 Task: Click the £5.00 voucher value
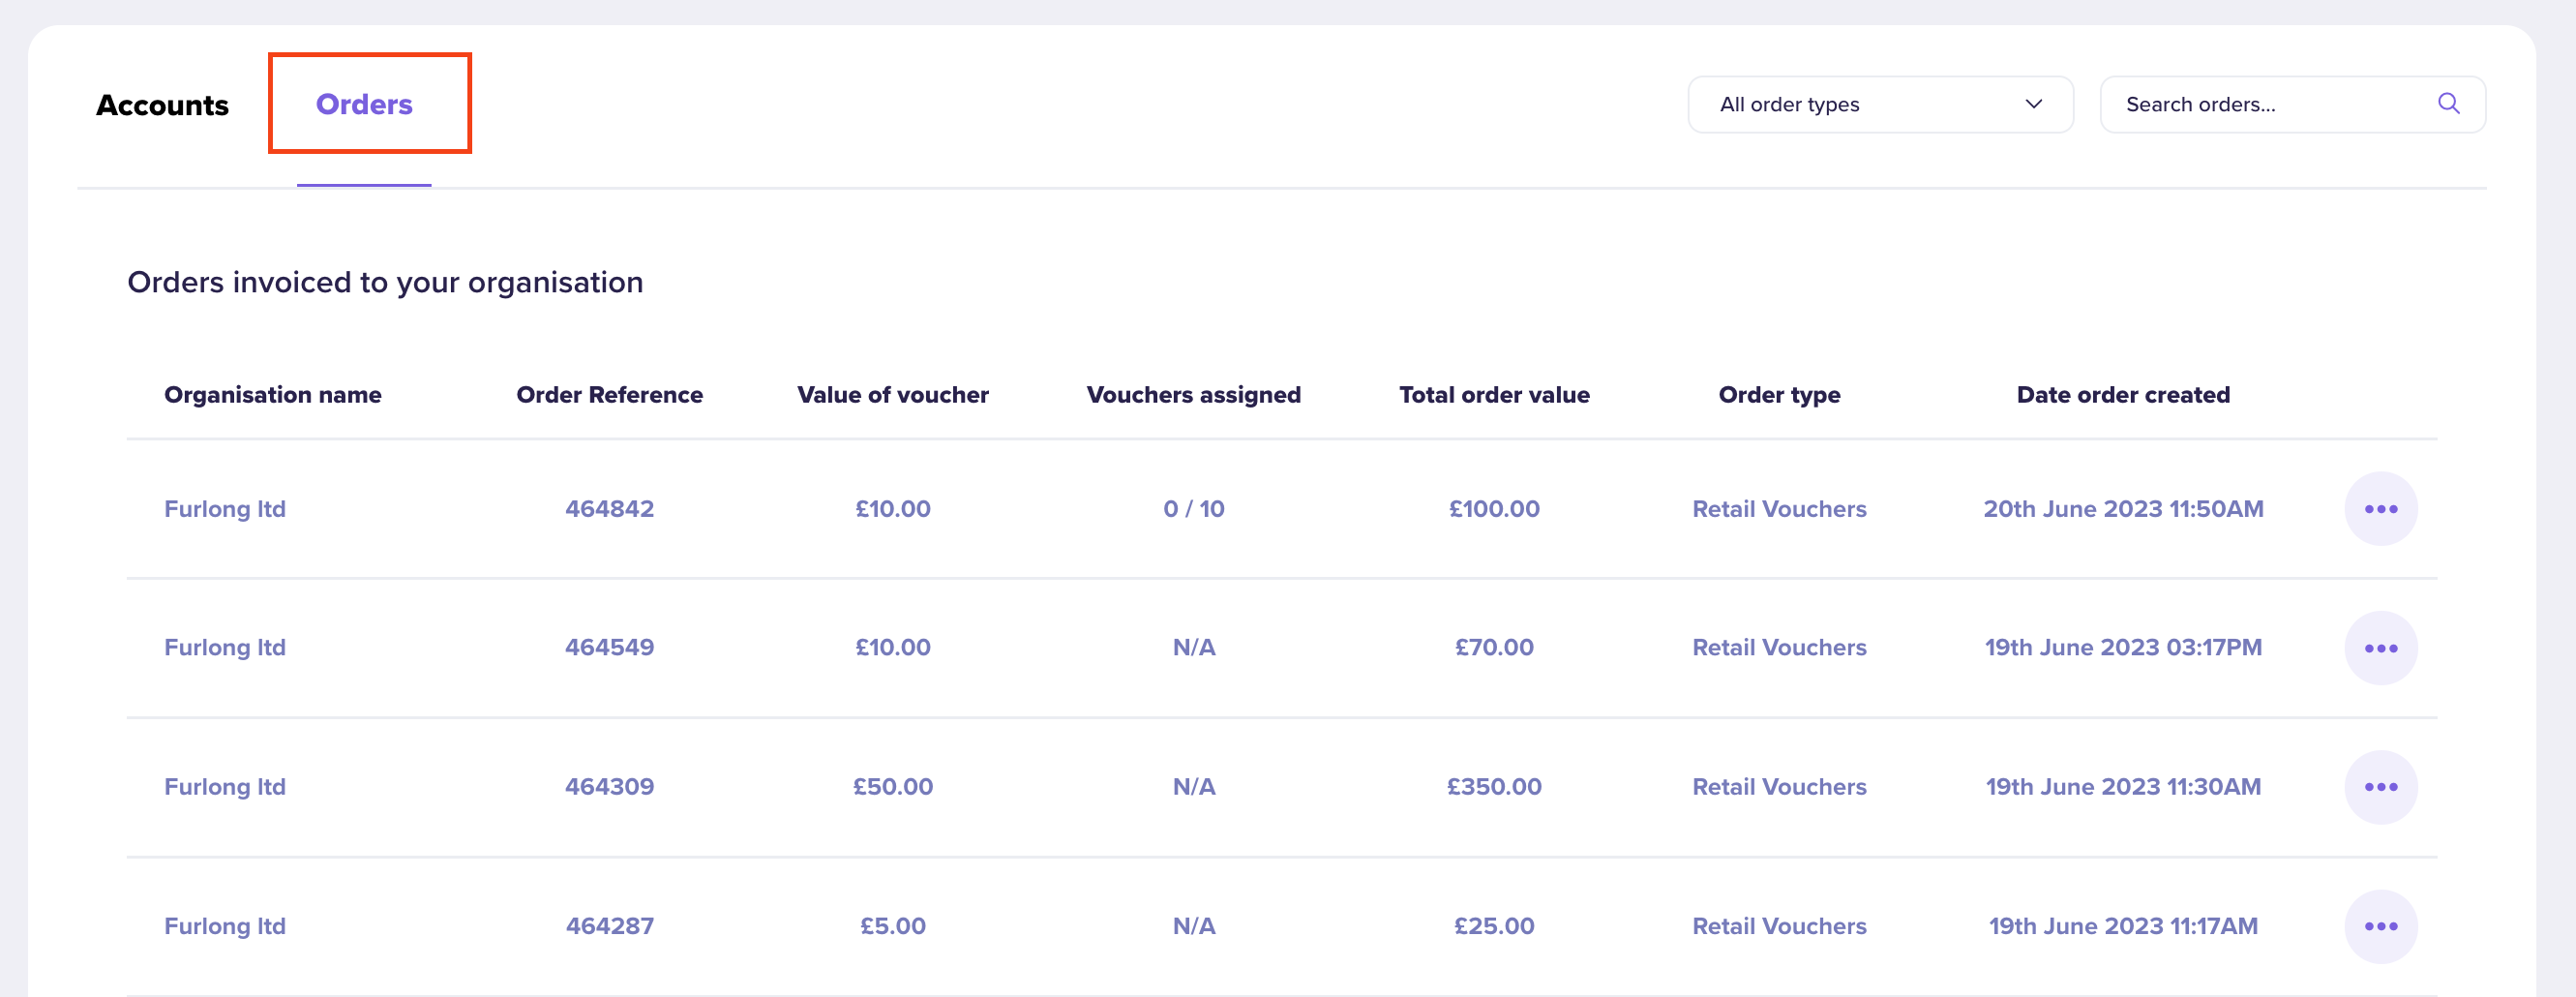(x=892, y=926)
